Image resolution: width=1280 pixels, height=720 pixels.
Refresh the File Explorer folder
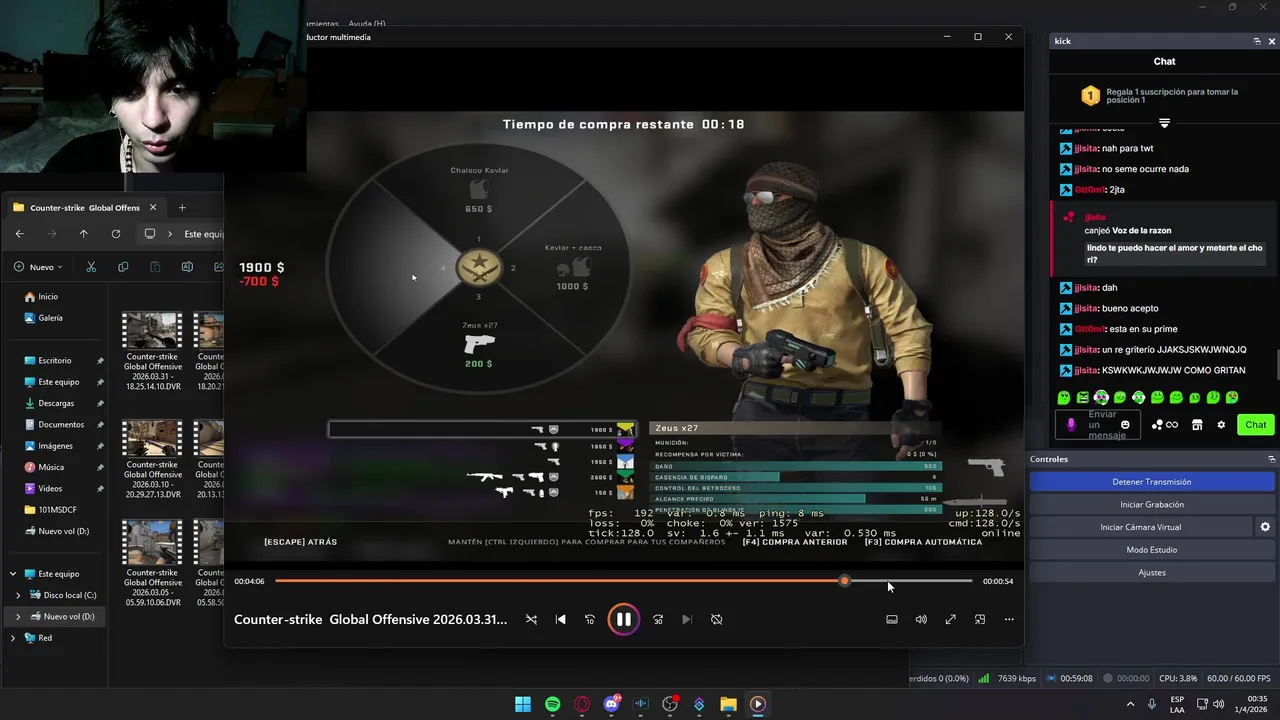[116, 234]
